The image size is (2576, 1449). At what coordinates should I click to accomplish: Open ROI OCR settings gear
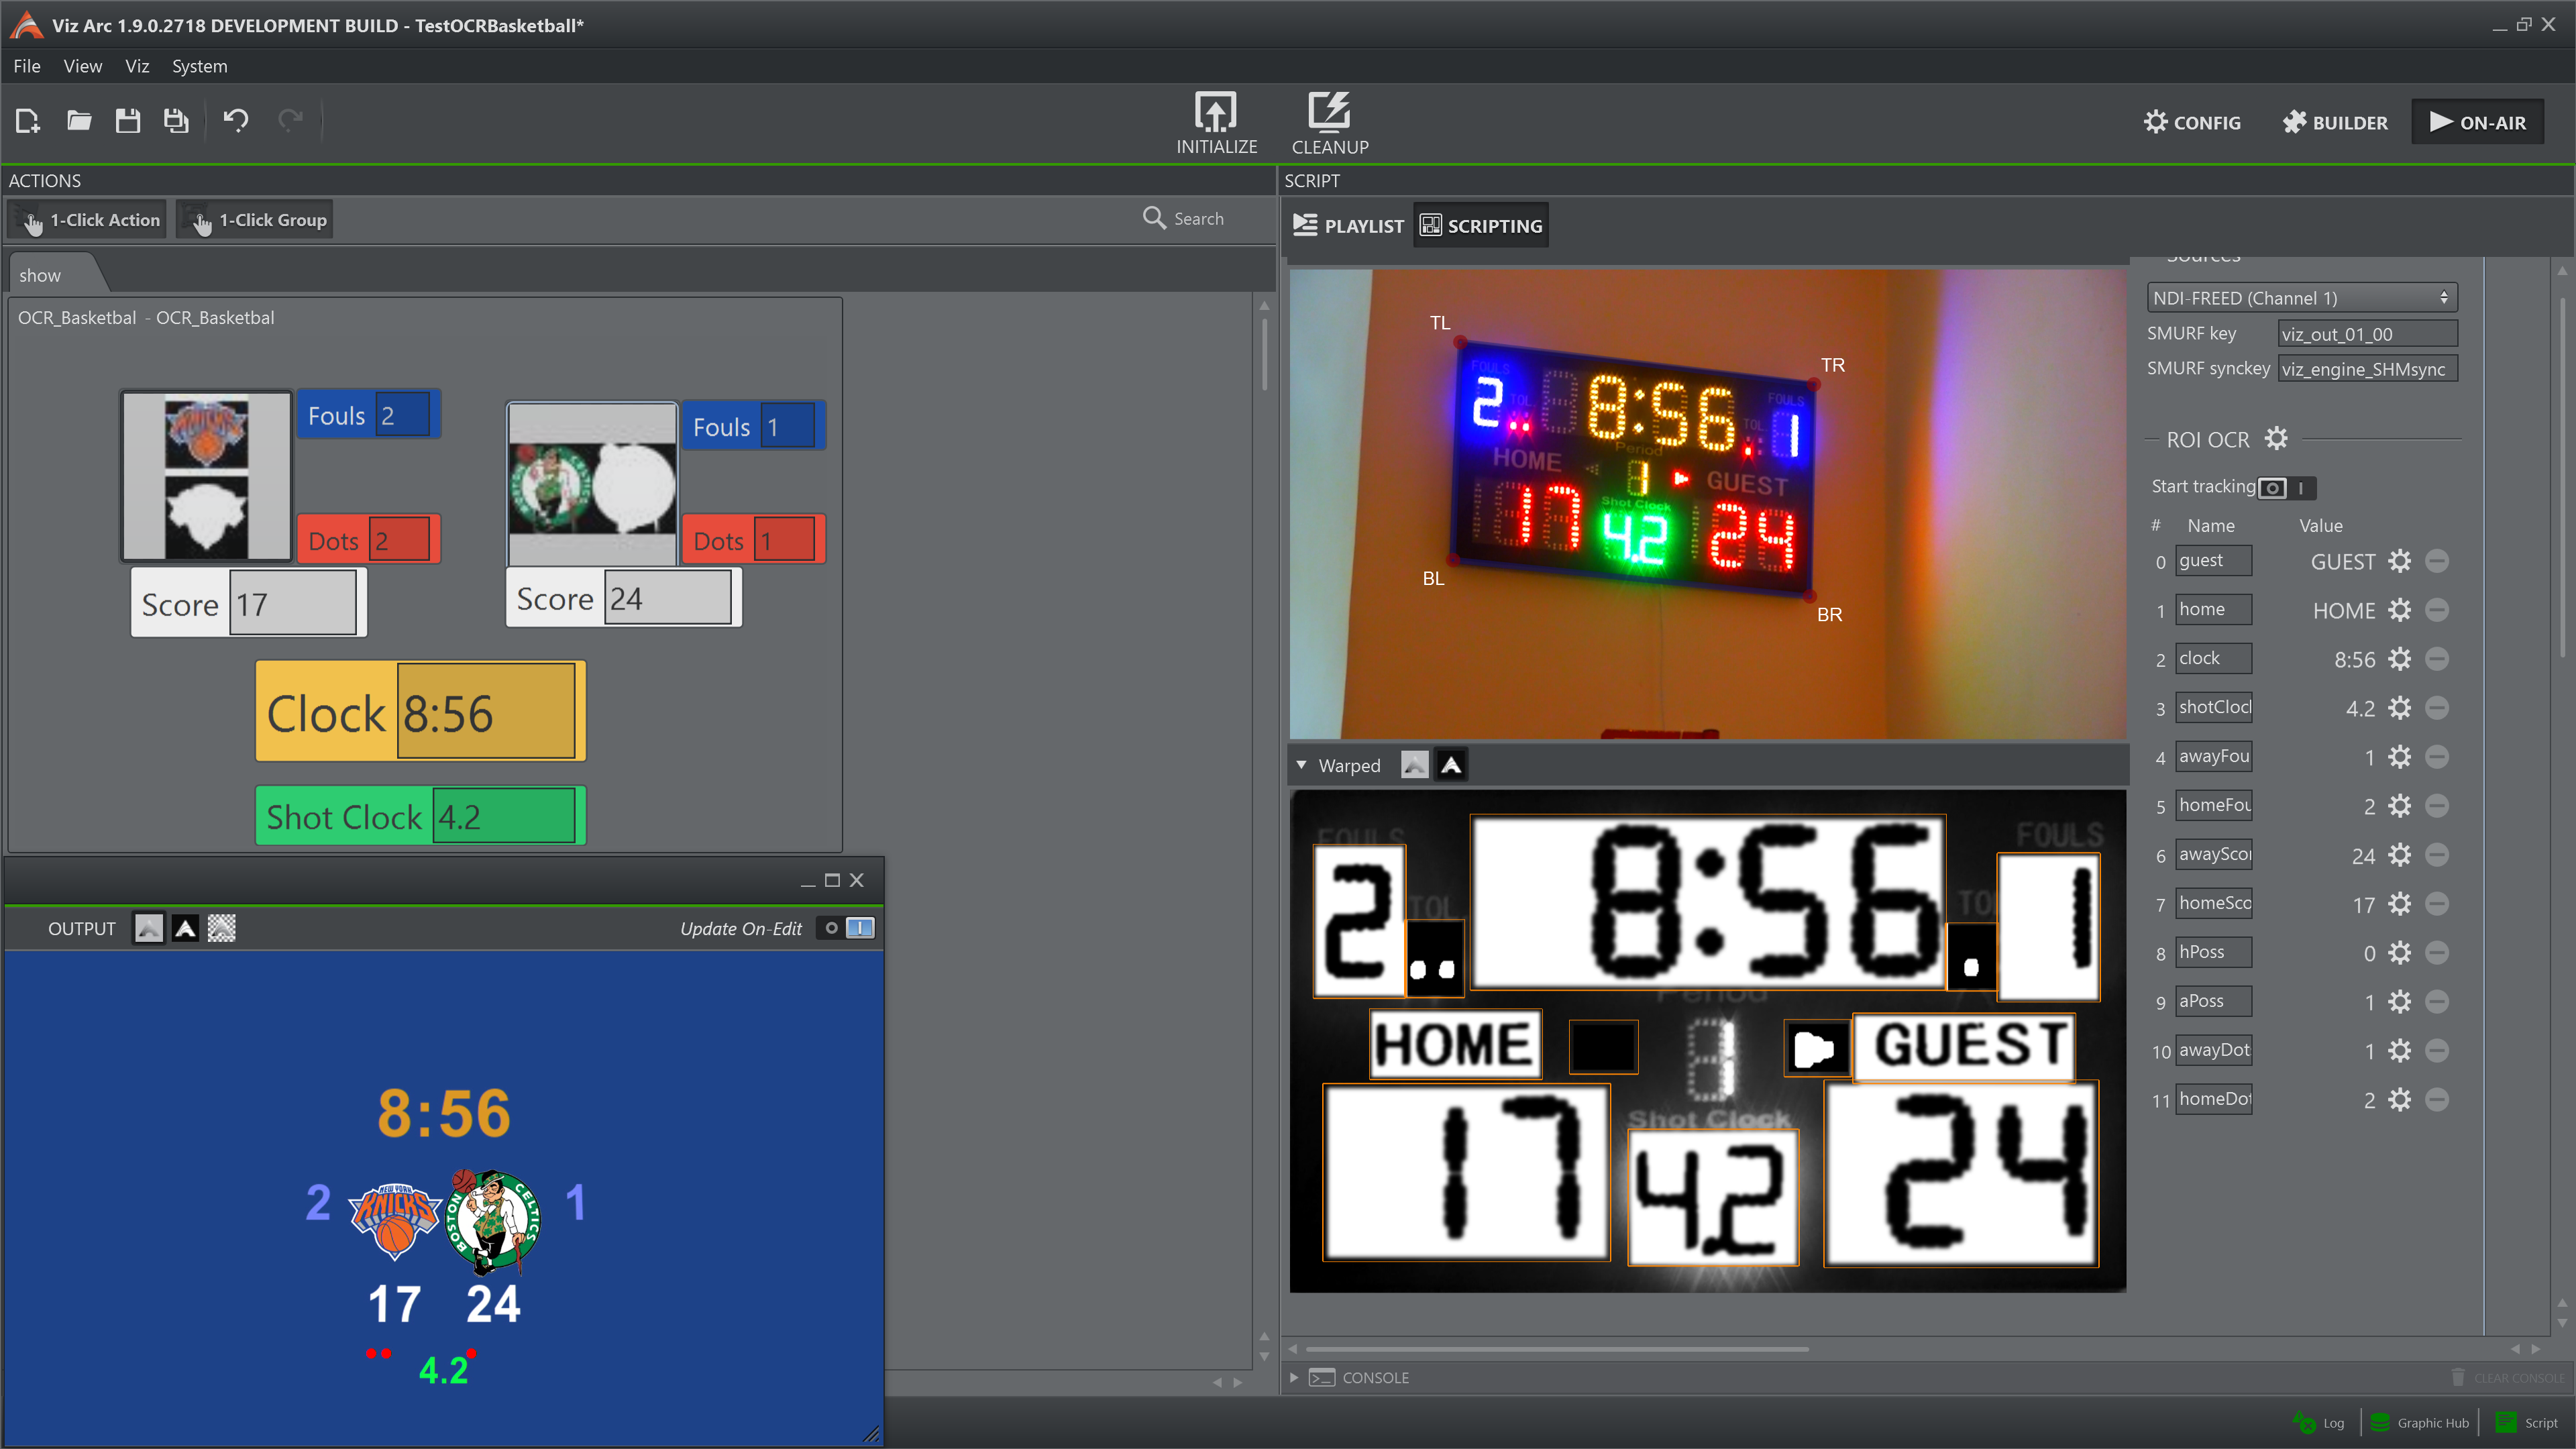click(2276, 438)
